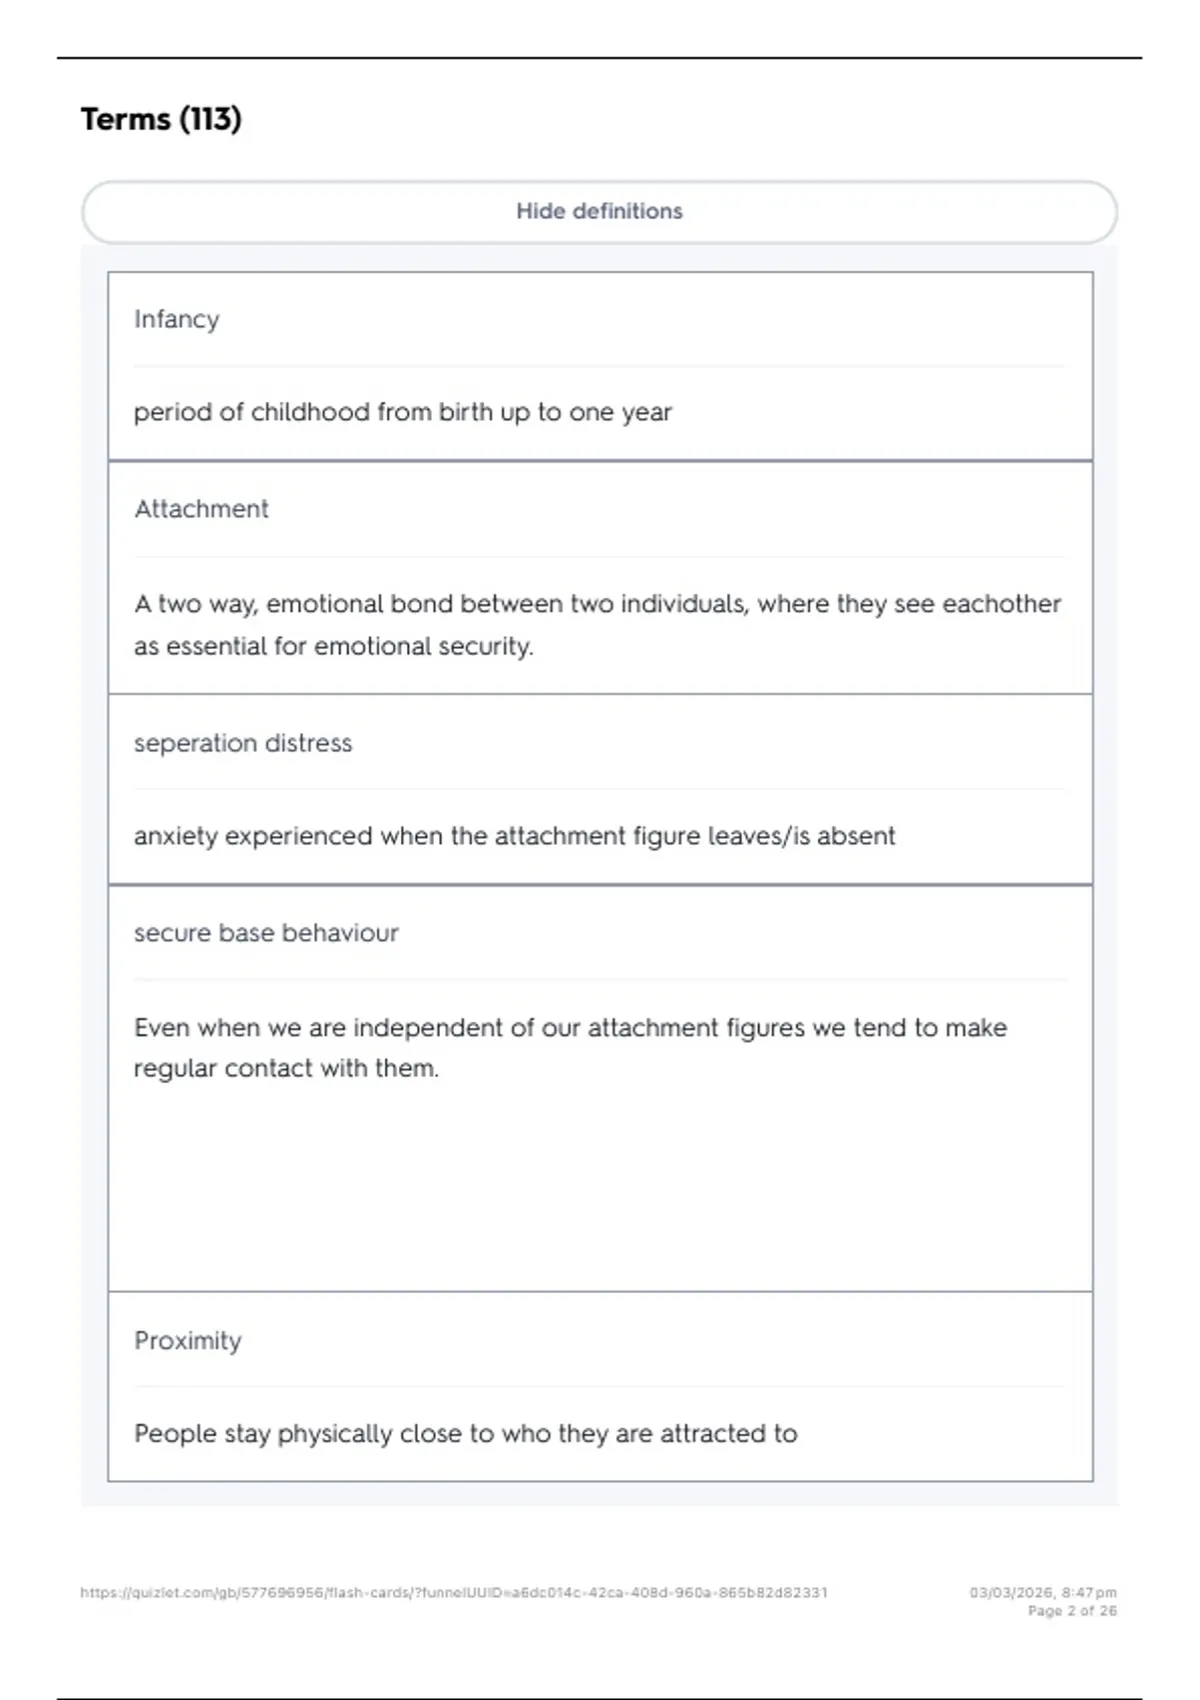Select the Proximity term heading
The image size is (1200, 1700).
pos(188,1341)
